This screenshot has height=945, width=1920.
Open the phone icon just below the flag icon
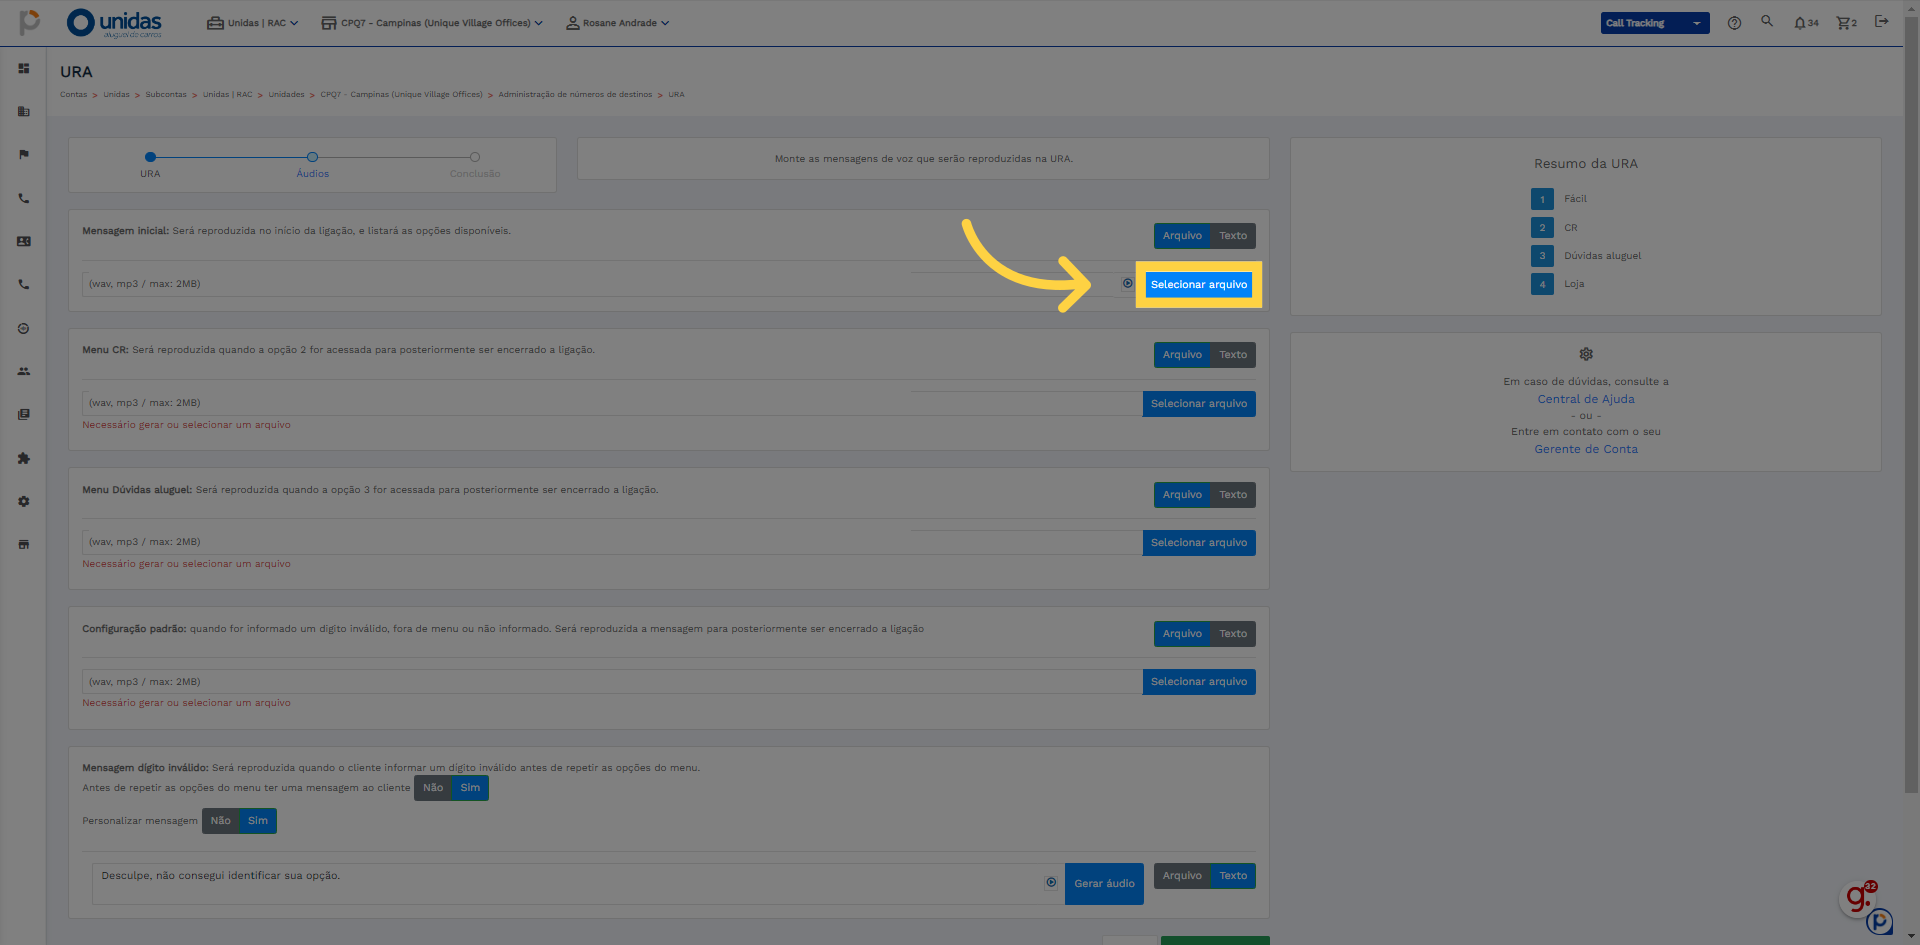click(24, 199)
